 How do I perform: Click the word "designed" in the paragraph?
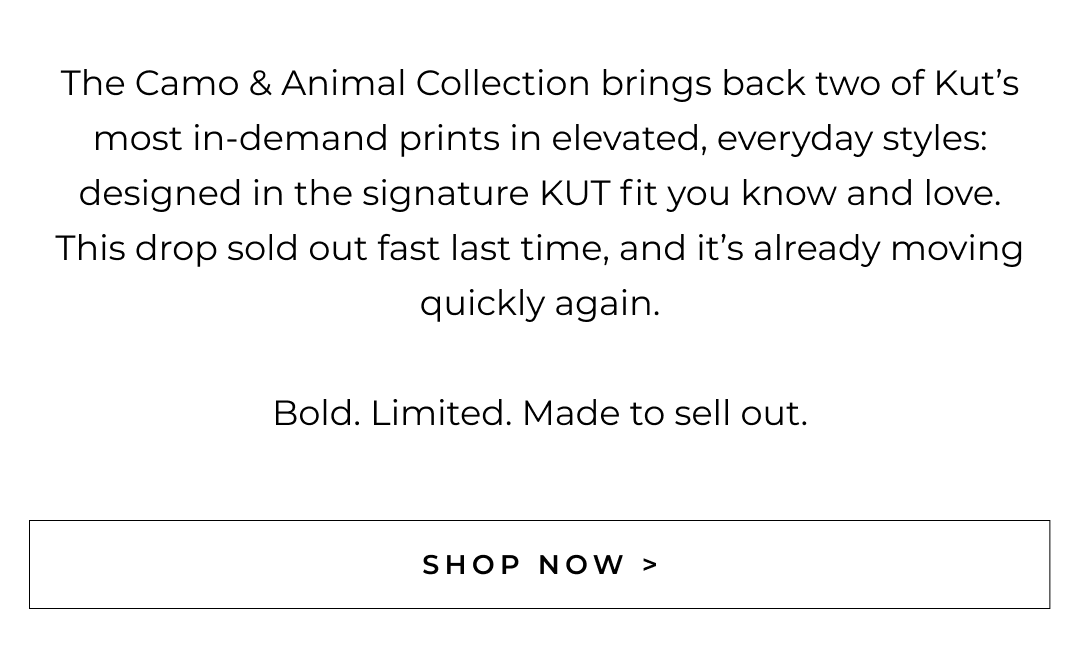[x=160, y=193]
